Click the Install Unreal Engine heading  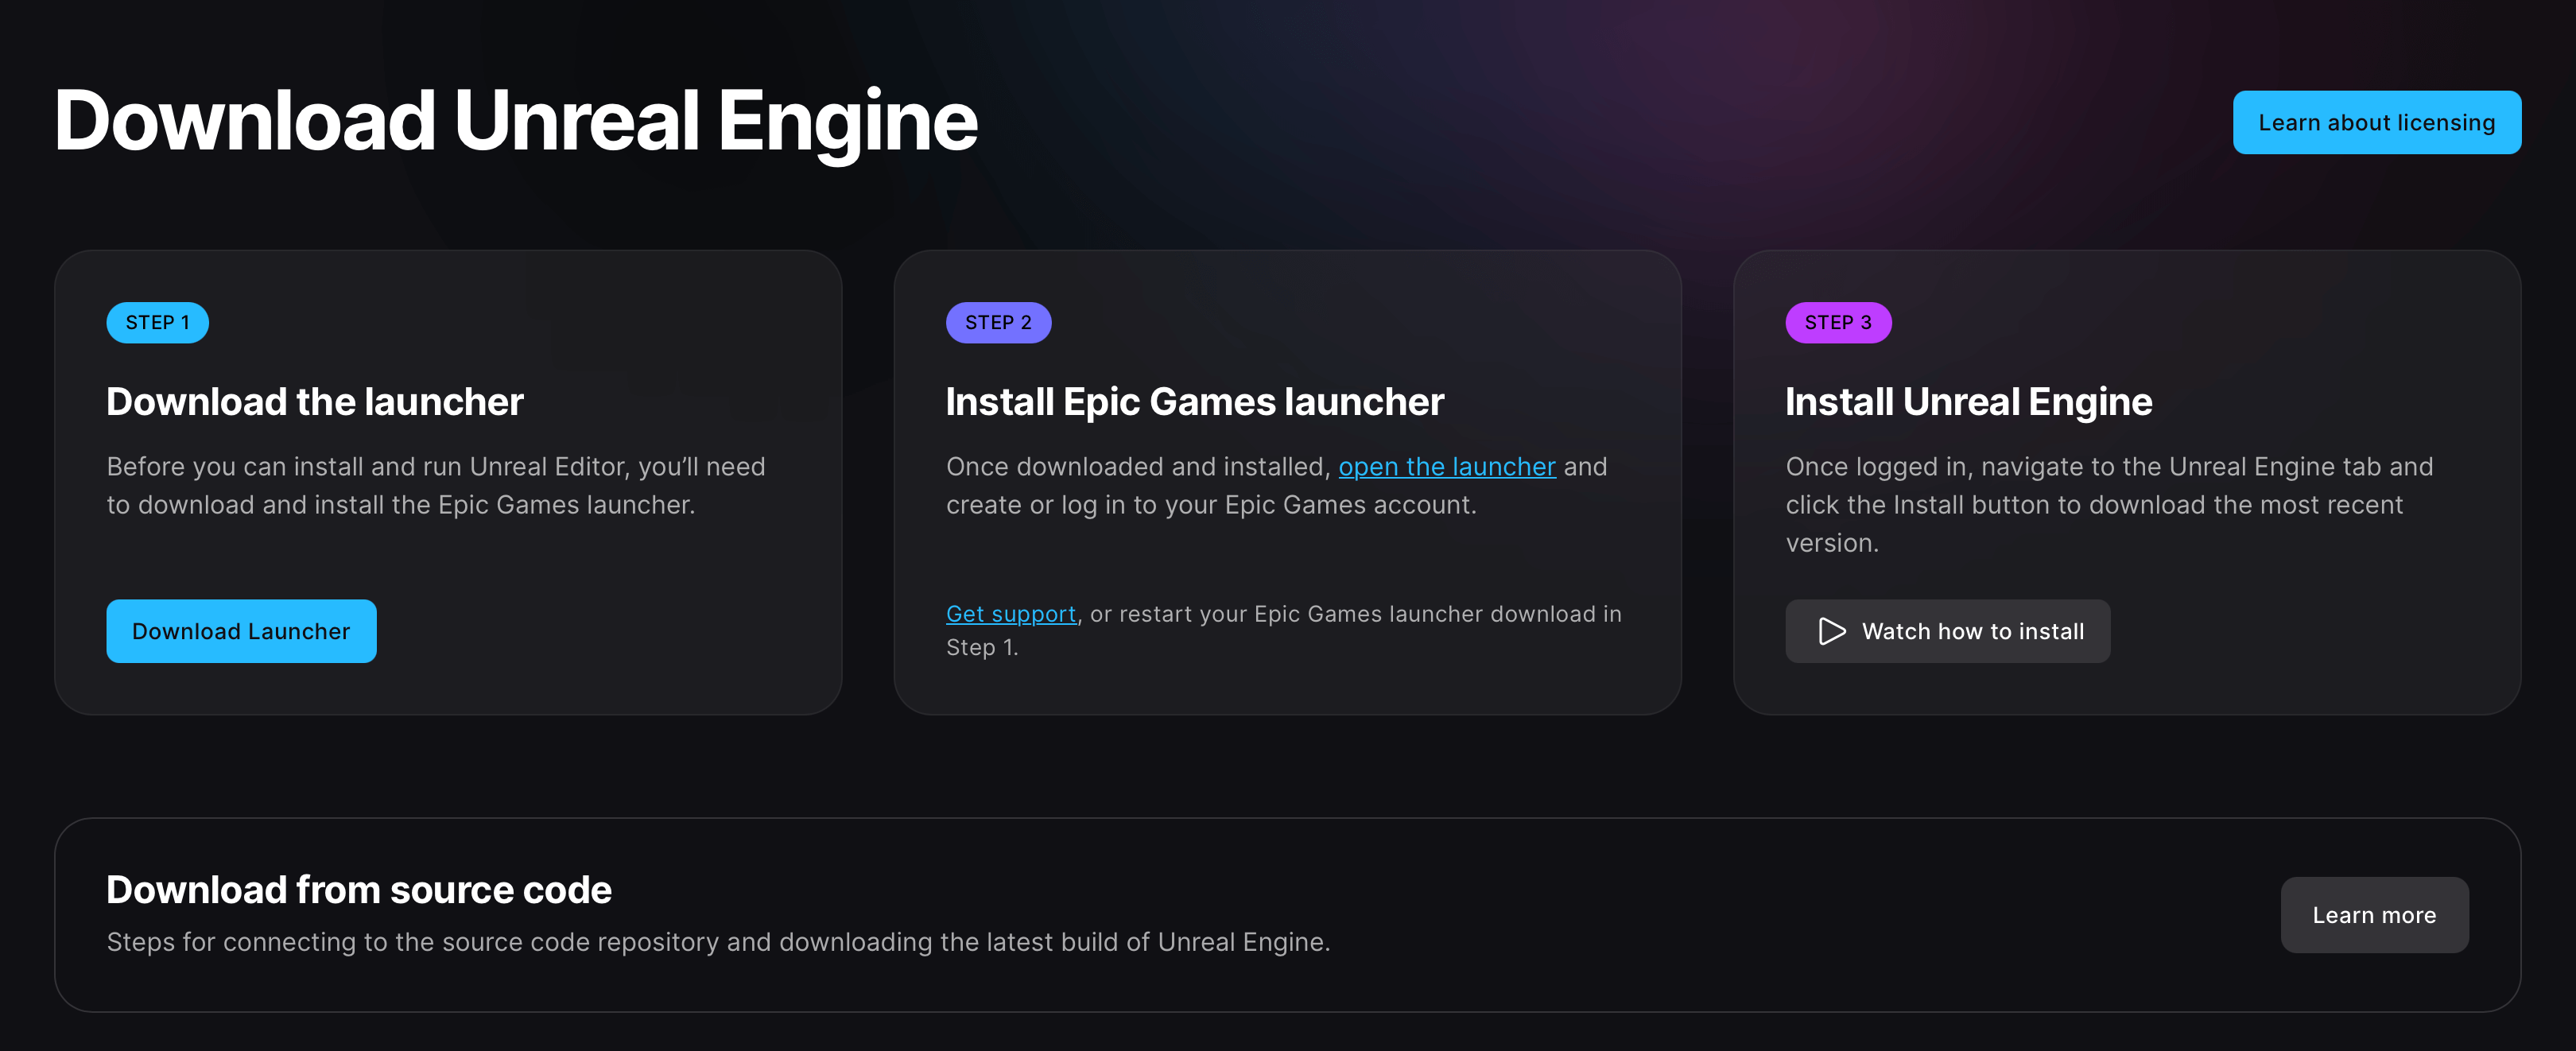coord(1968,402)
